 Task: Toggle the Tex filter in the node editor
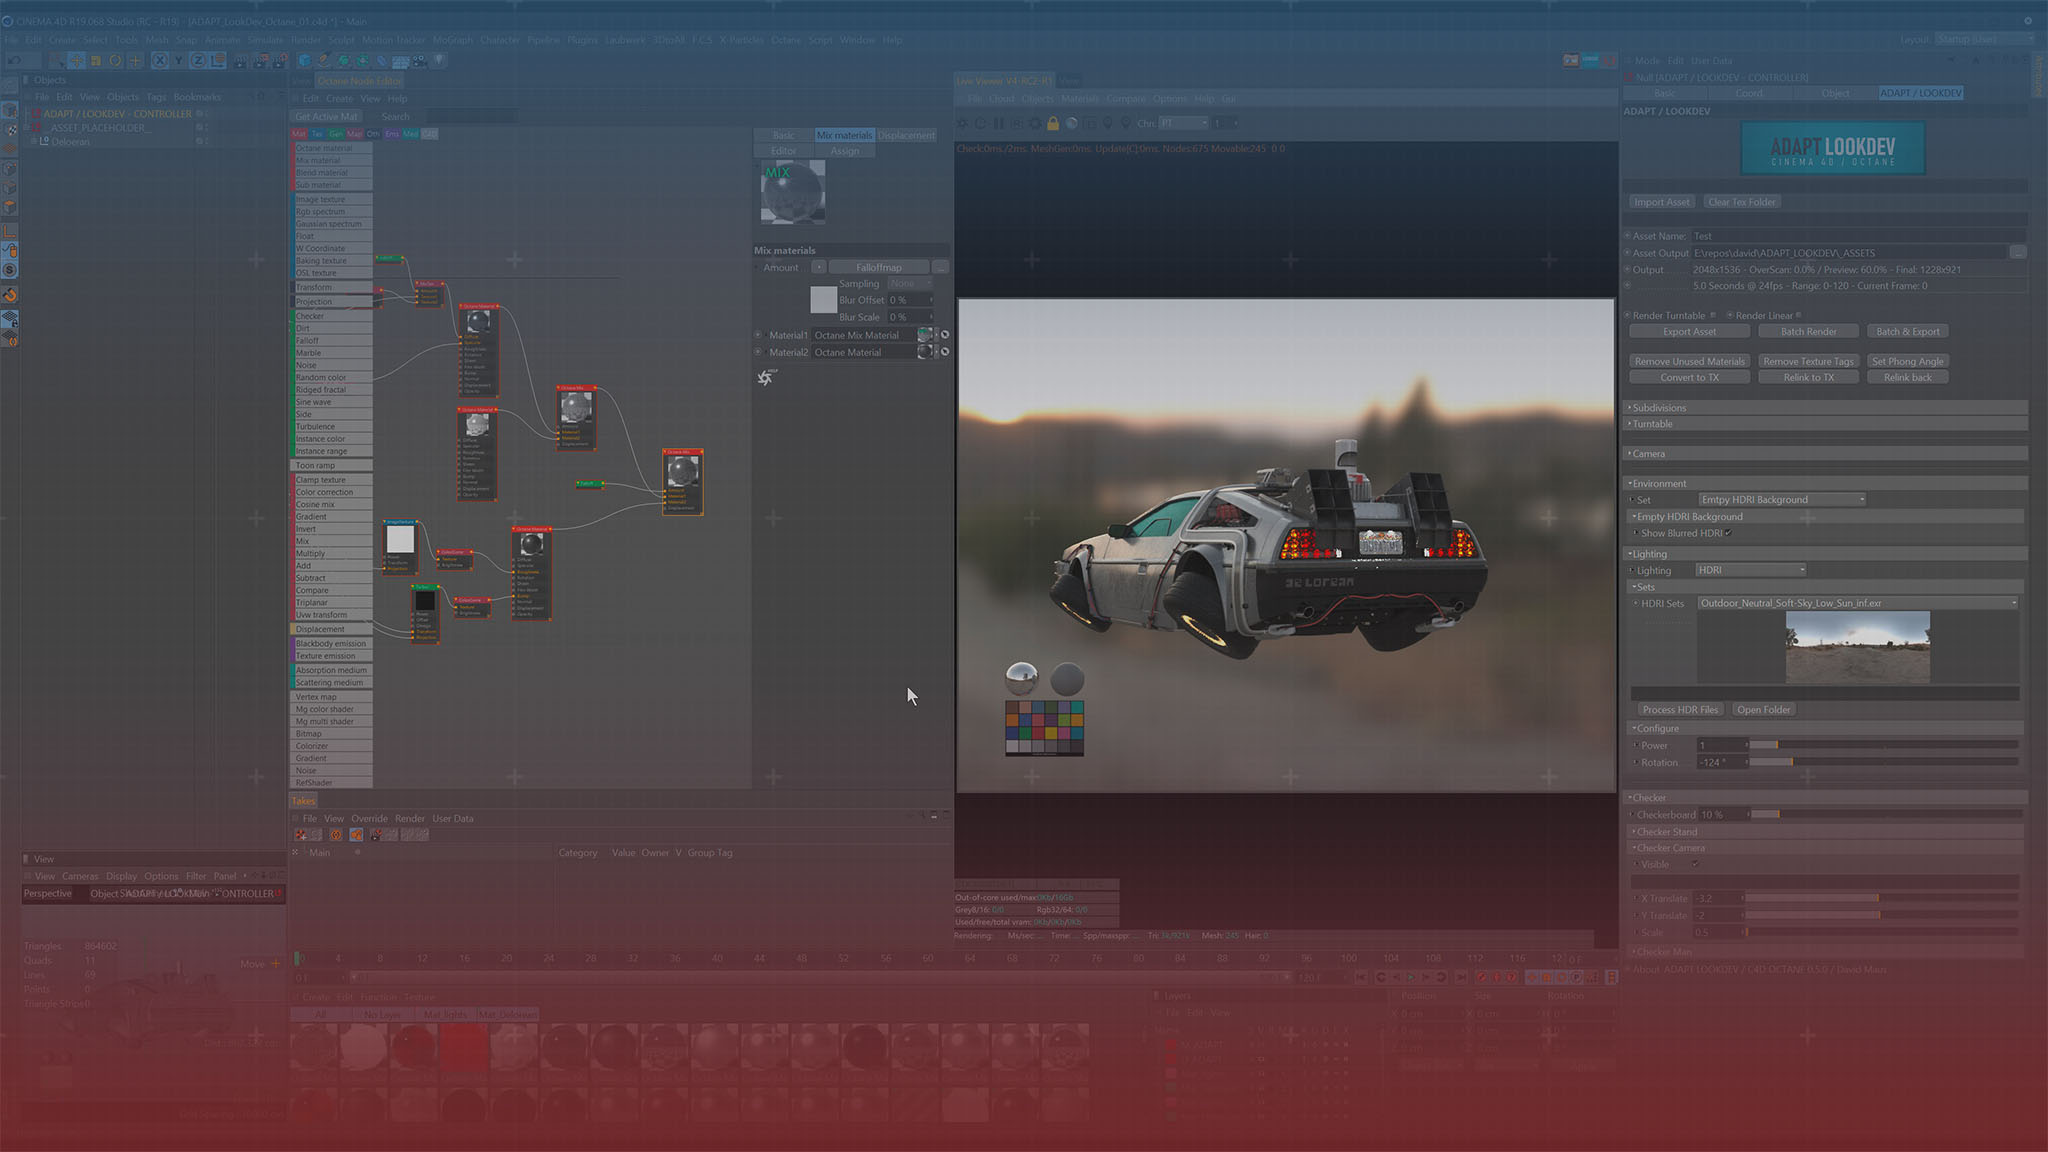317,134
